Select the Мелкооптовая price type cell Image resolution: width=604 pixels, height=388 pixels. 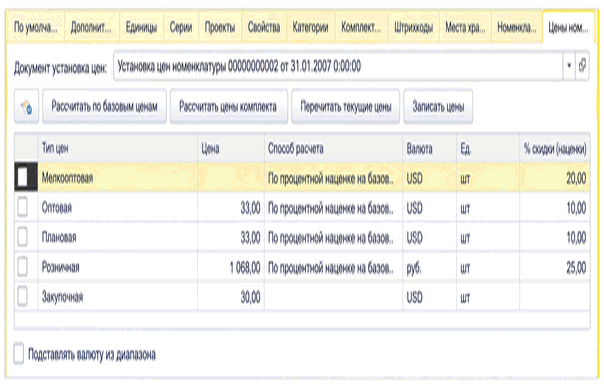click(x=117, y=177)
